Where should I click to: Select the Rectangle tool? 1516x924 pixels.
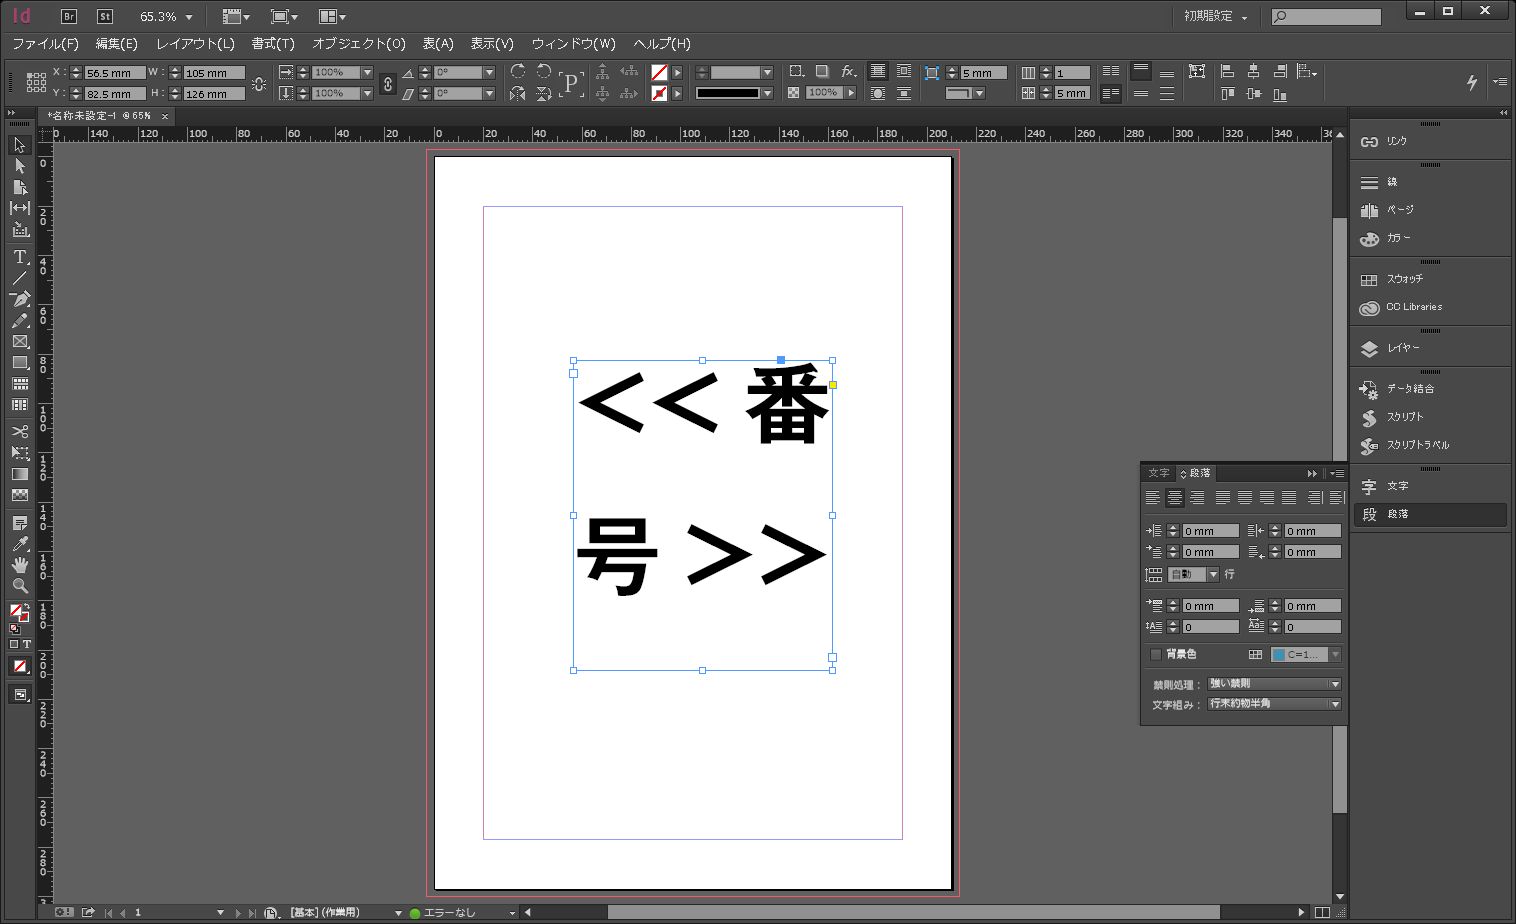click(19, 363)
